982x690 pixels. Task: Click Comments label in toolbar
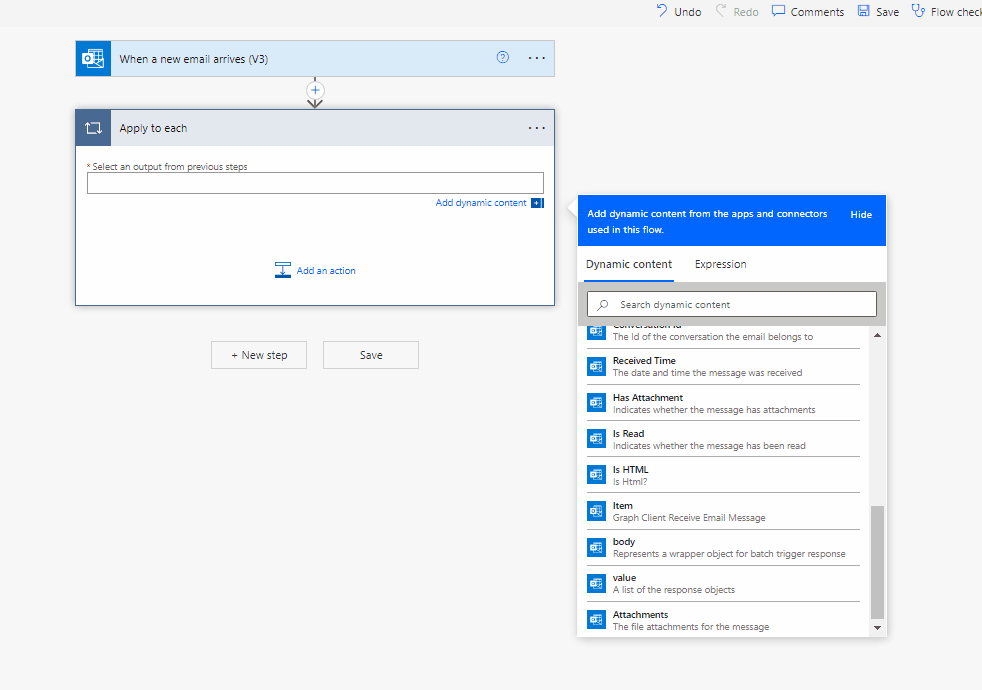click(817, 12)
